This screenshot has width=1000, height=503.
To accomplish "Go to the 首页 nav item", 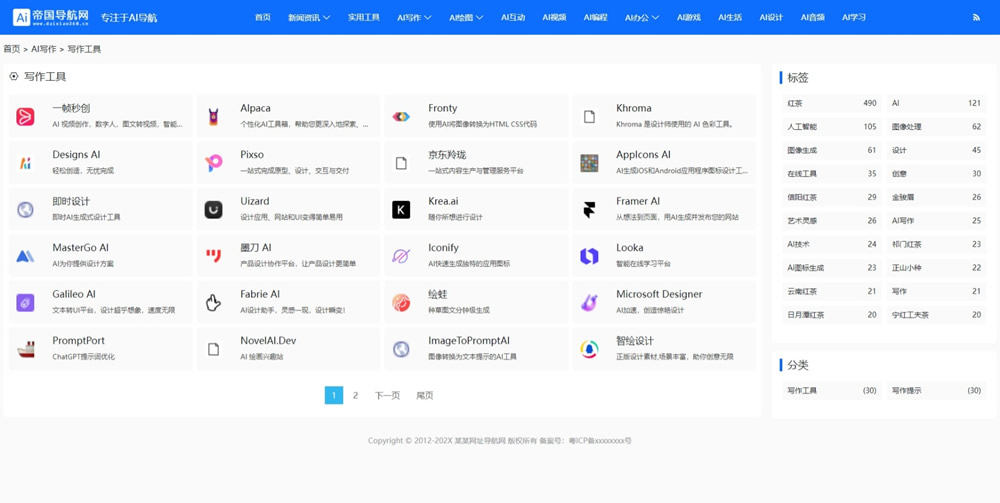I will [x=263, y=18].
